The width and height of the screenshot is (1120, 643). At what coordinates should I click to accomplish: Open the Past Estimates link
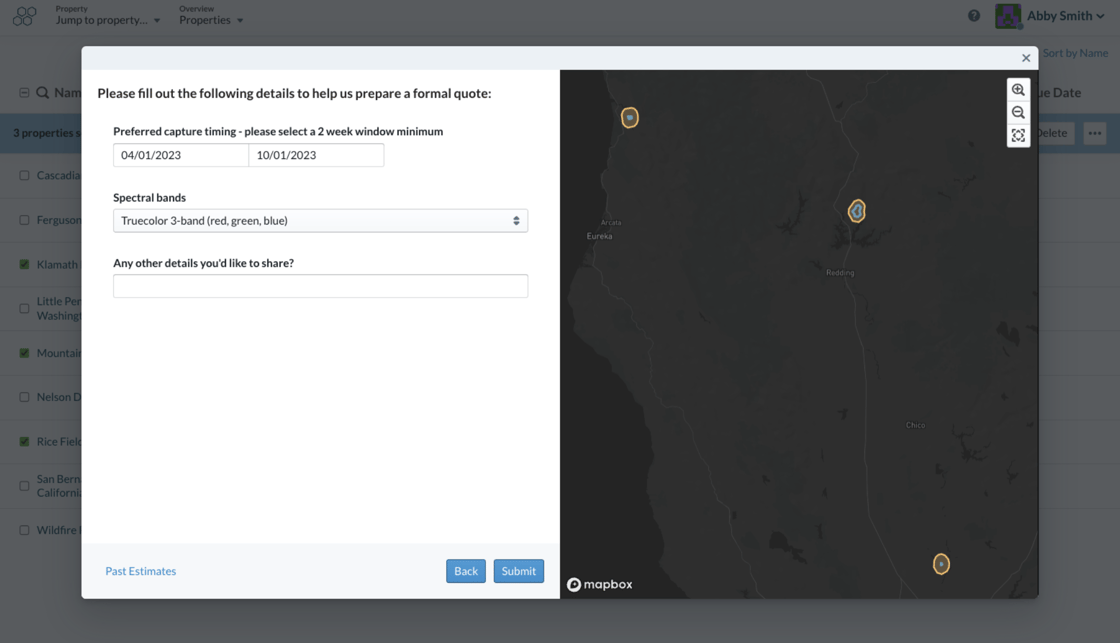point(141,571)
